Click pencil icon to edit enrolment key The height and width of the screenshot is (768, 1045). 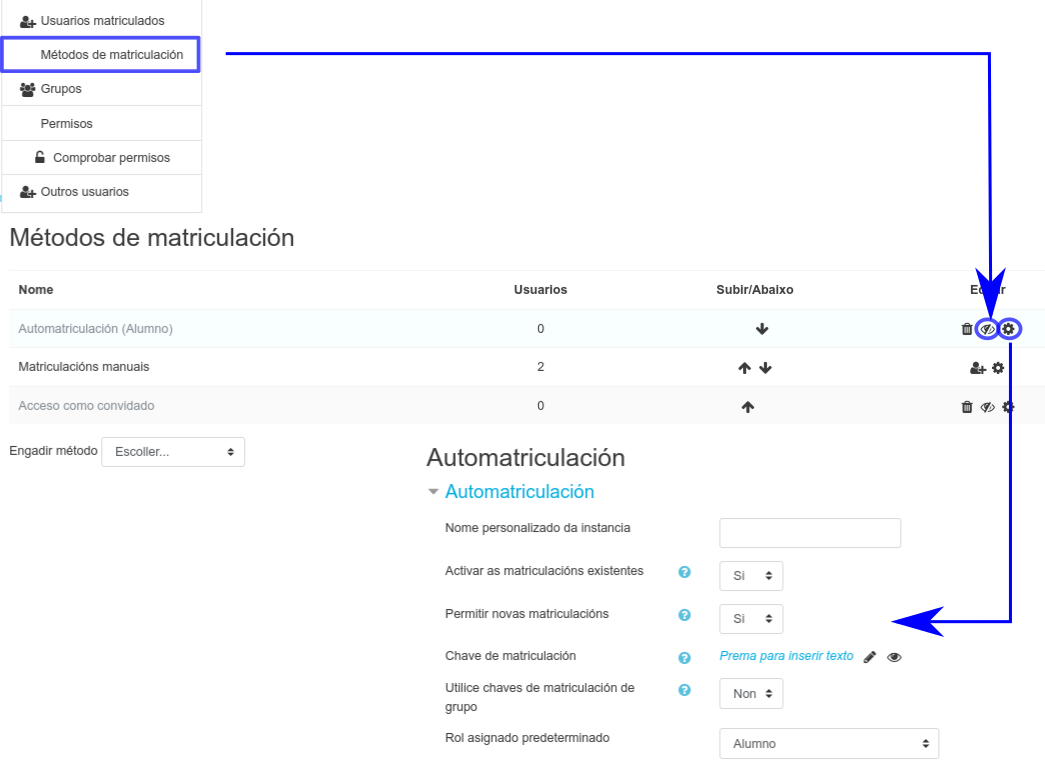[x=870, y=657]
